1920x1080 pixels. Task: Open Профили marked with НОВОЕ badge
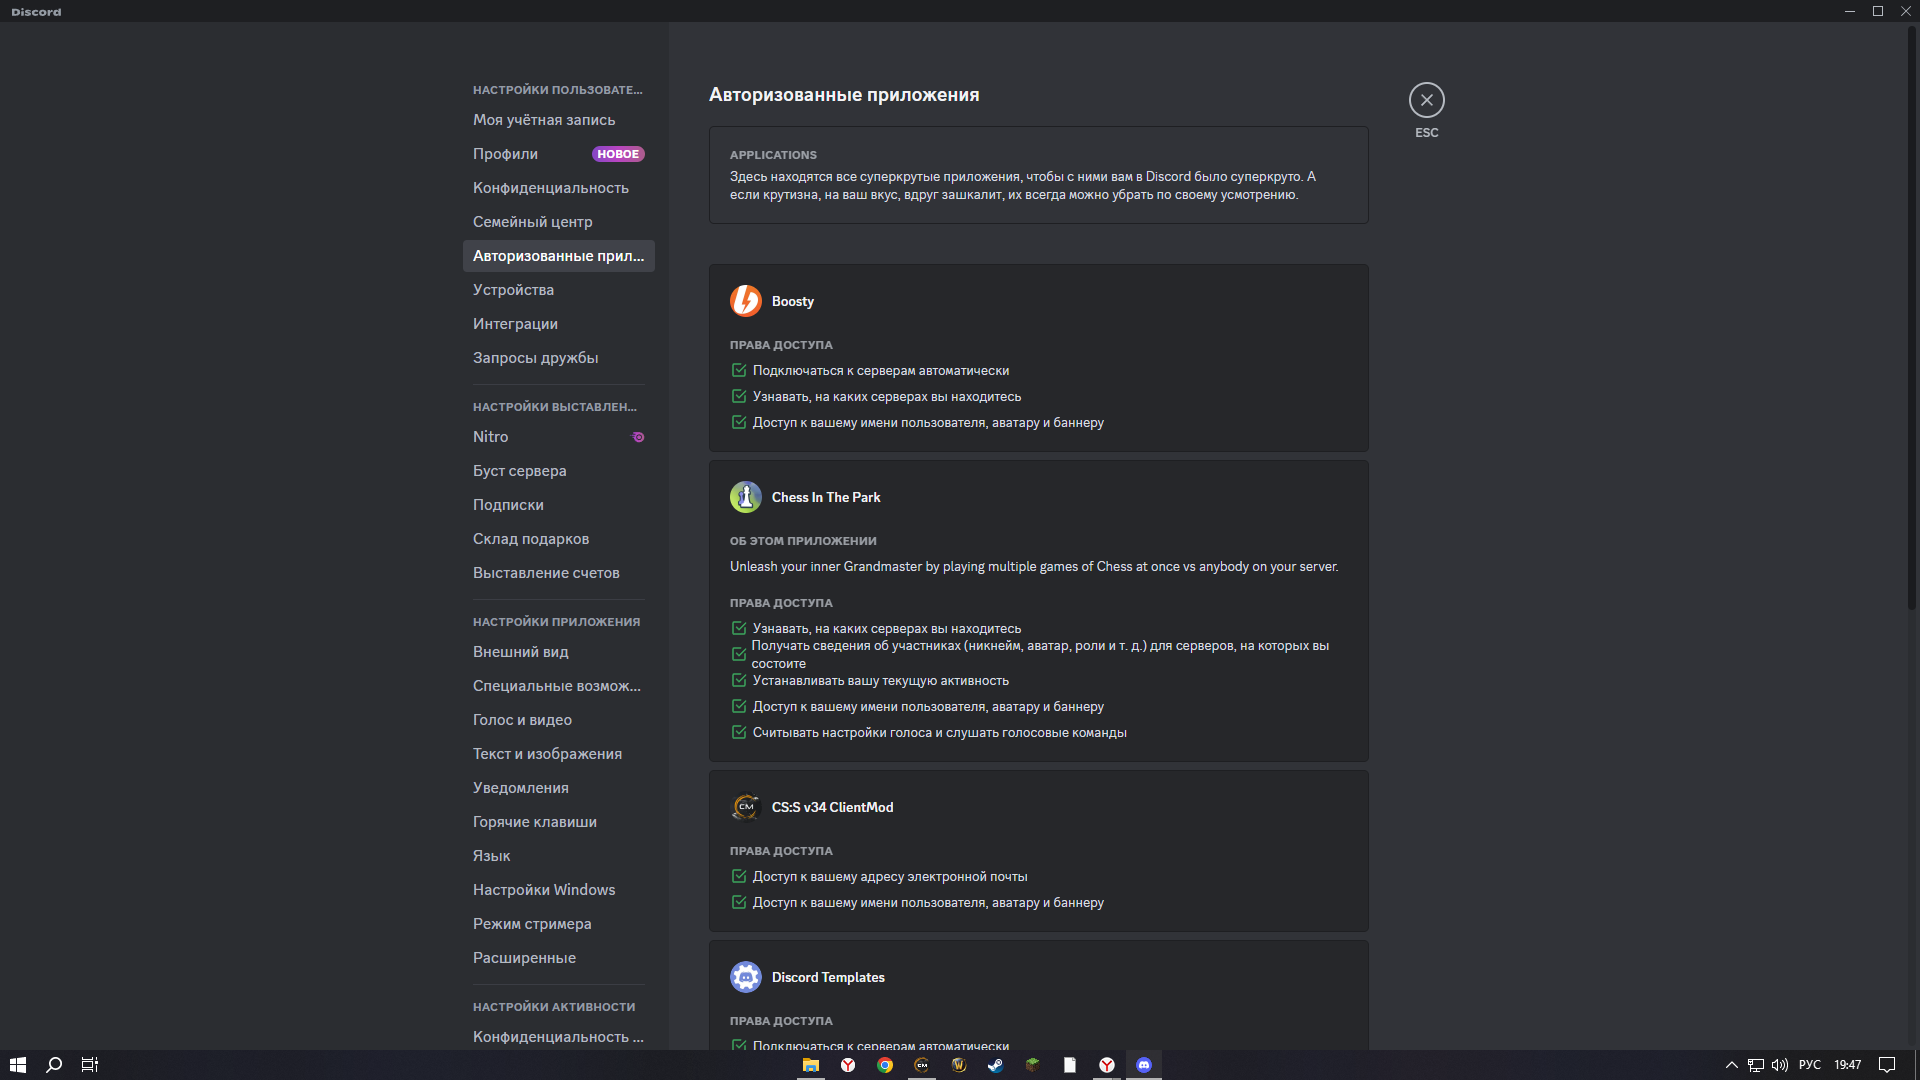pyautogui.click(x=505, y=154)
